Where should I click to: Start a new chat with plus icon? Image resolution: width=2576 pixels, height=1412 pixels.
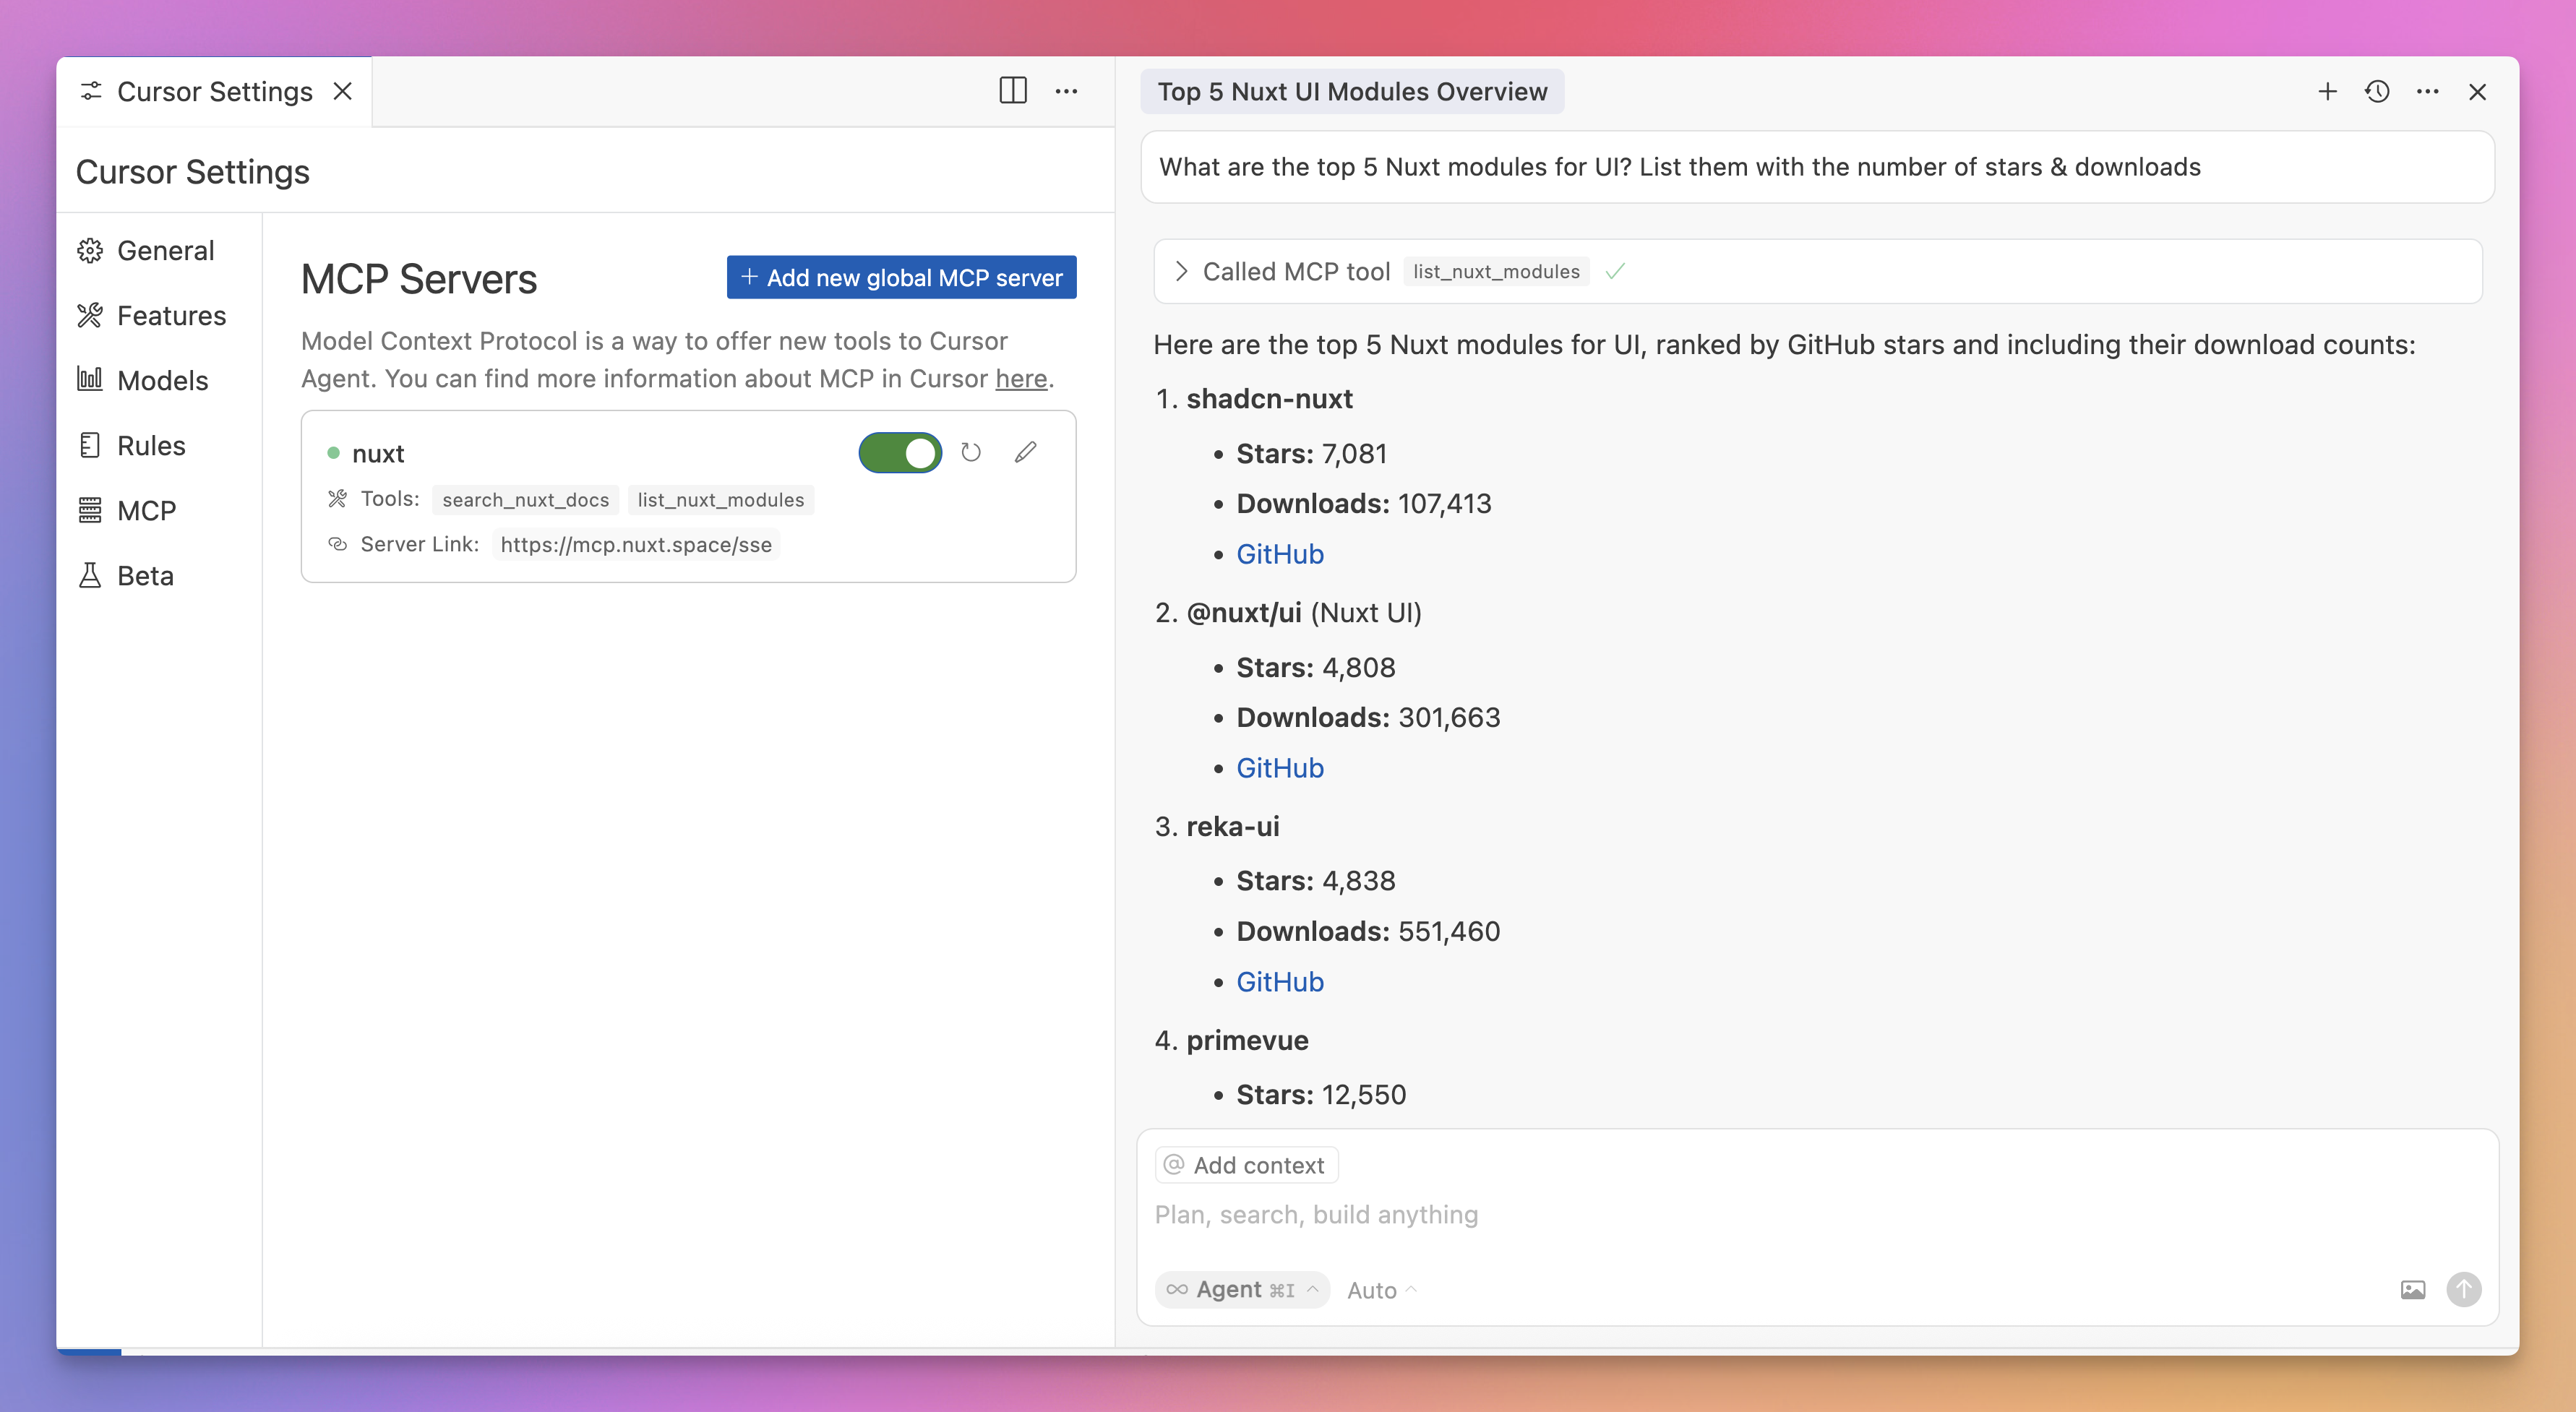point(2327,92)
